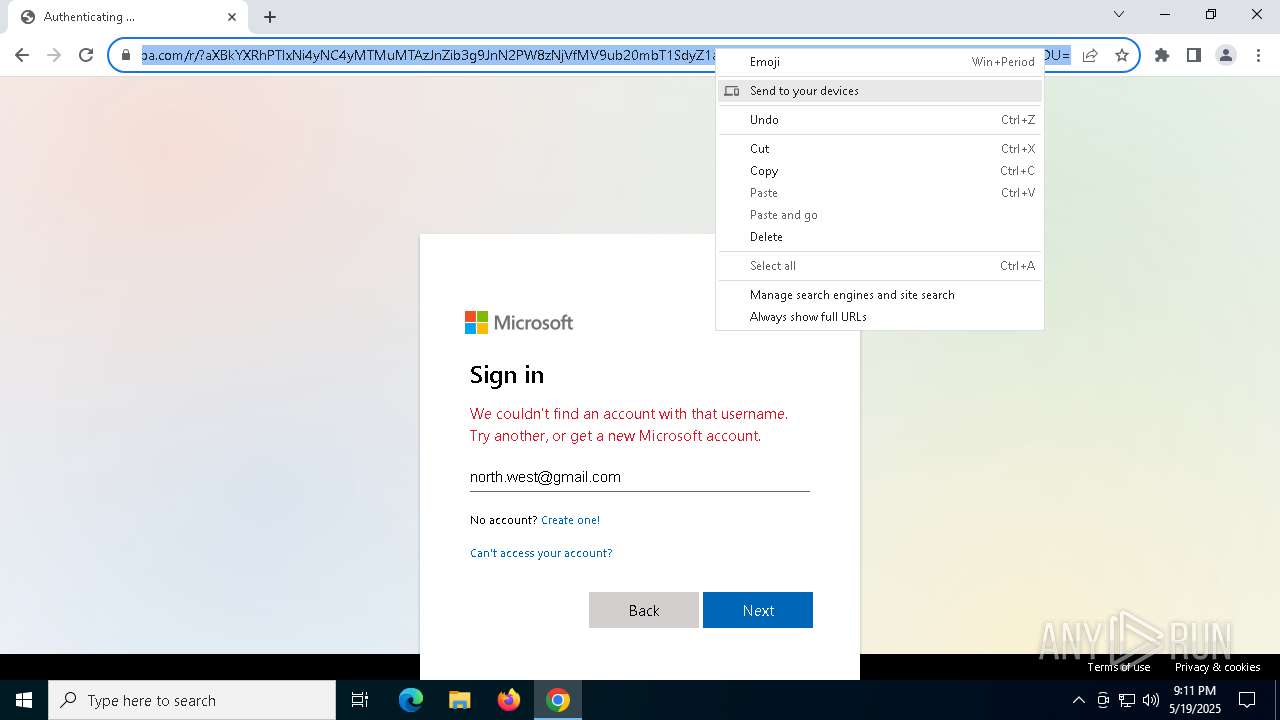Launch Microsoft Edge from taskbar
The image size is (1280, 720).
coord(411,700)
